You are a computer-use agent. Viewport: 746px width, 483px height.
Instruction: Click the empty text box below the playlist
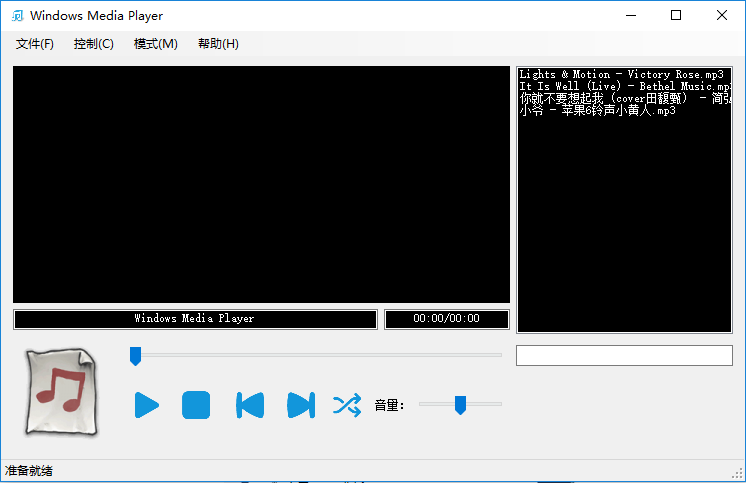pos(624,355)
